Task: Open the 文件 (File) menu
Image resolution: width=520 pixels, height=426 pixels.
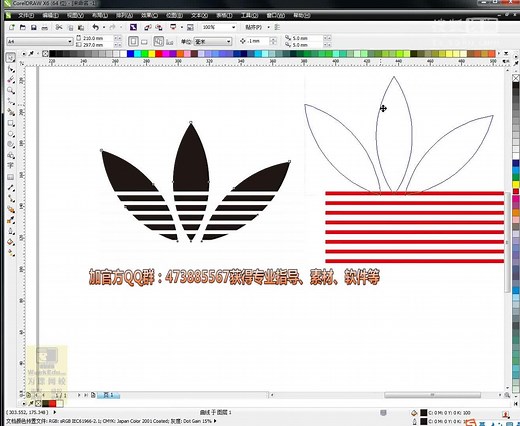Action: tap(26, 15)
